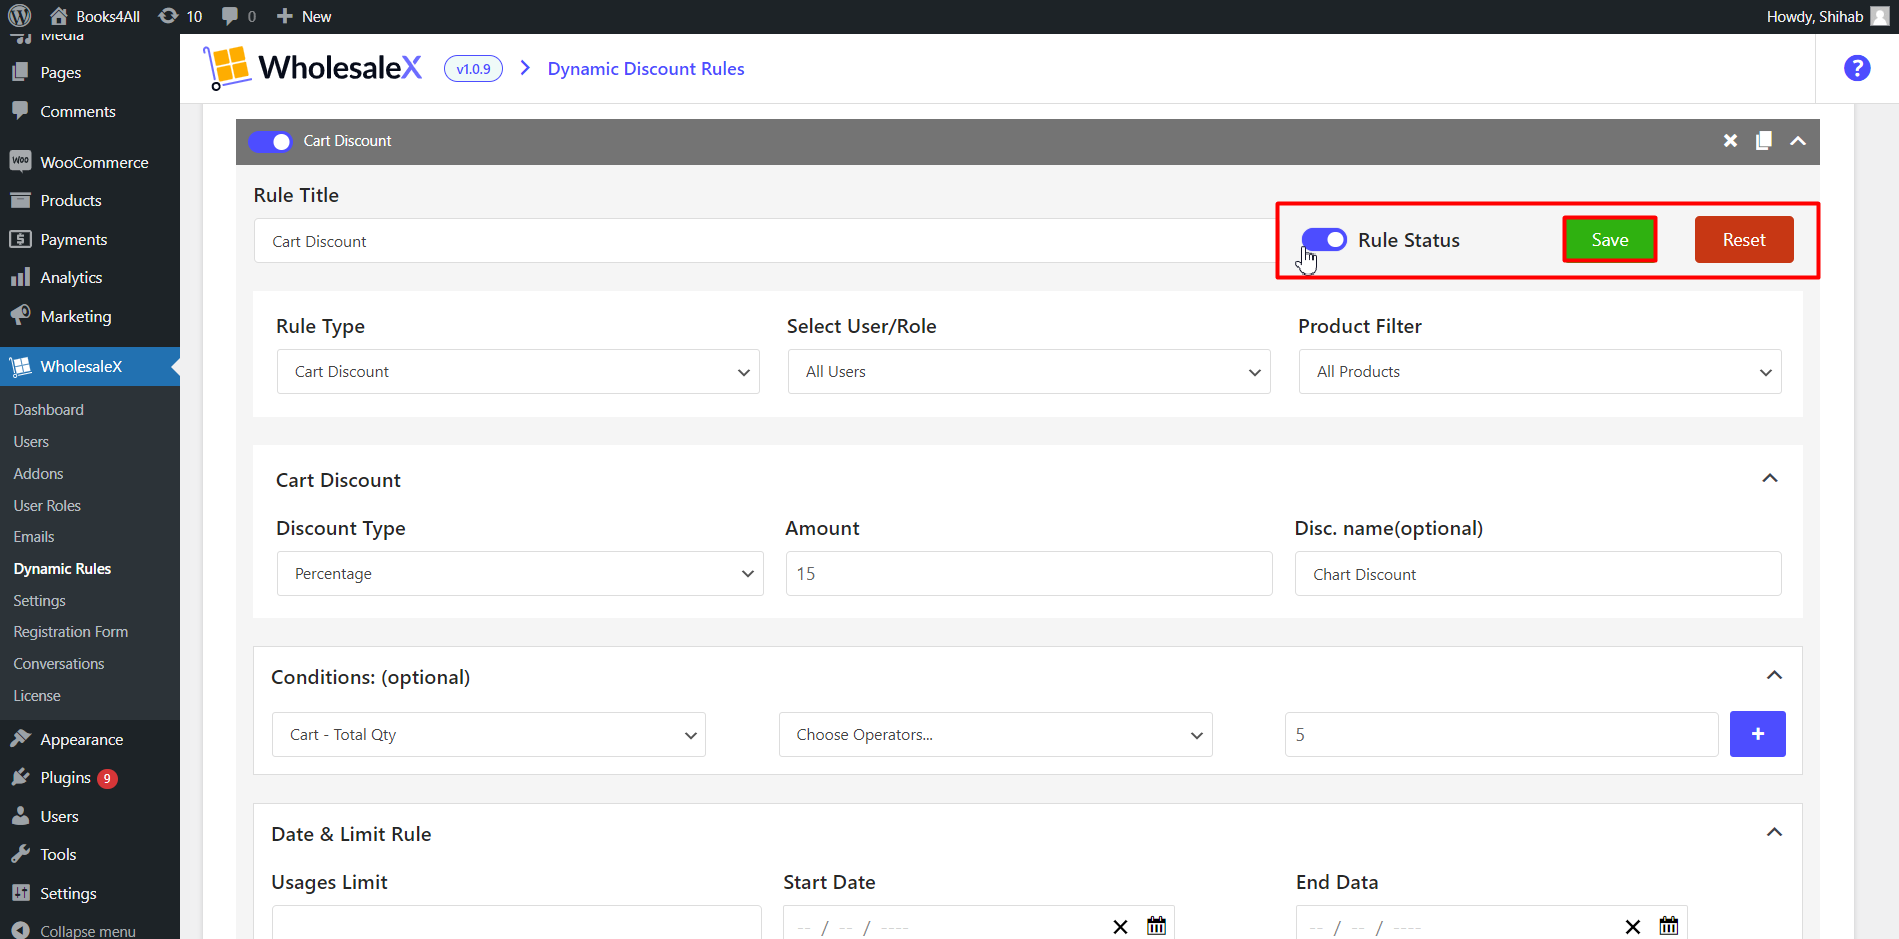
Task: Collapse the Cart Discount rule panel
Action: click(x=1798, y=141)
